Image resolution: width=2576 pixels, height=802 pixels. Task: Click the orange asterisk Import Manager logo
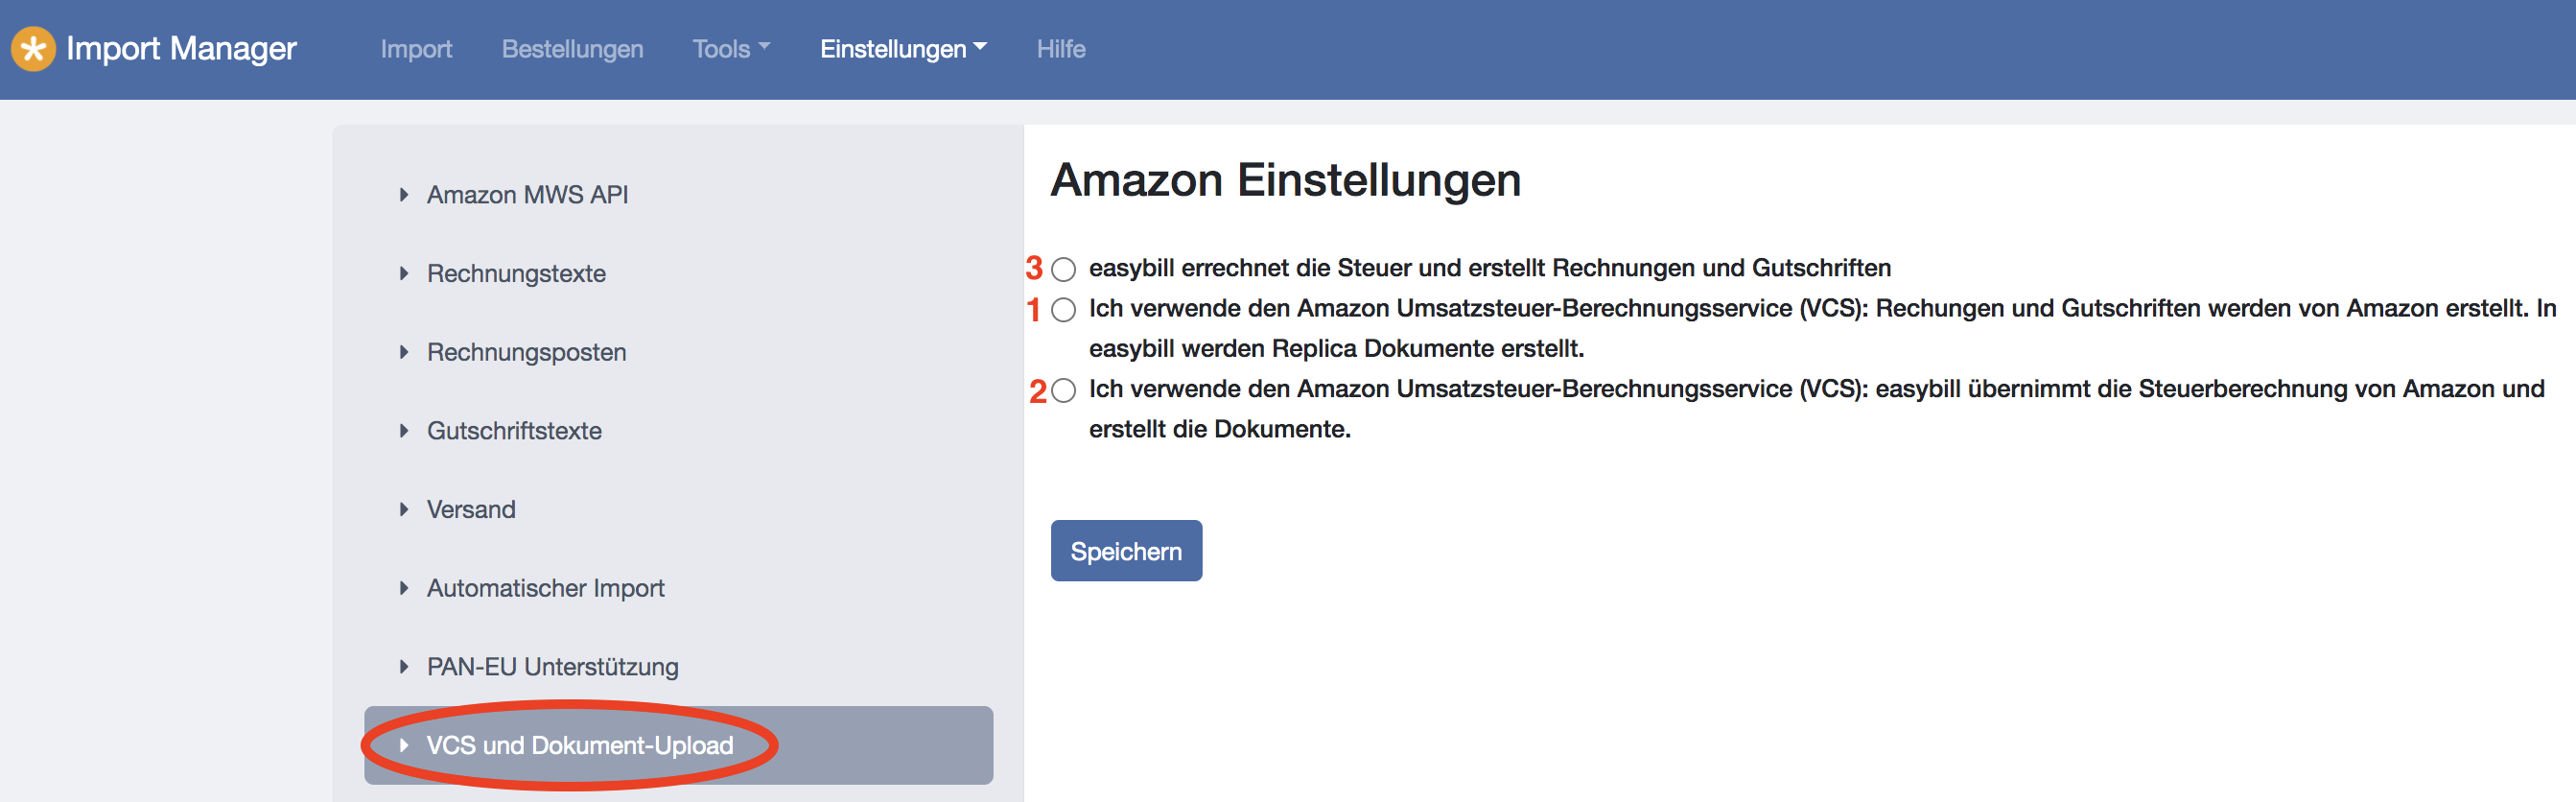33,49
